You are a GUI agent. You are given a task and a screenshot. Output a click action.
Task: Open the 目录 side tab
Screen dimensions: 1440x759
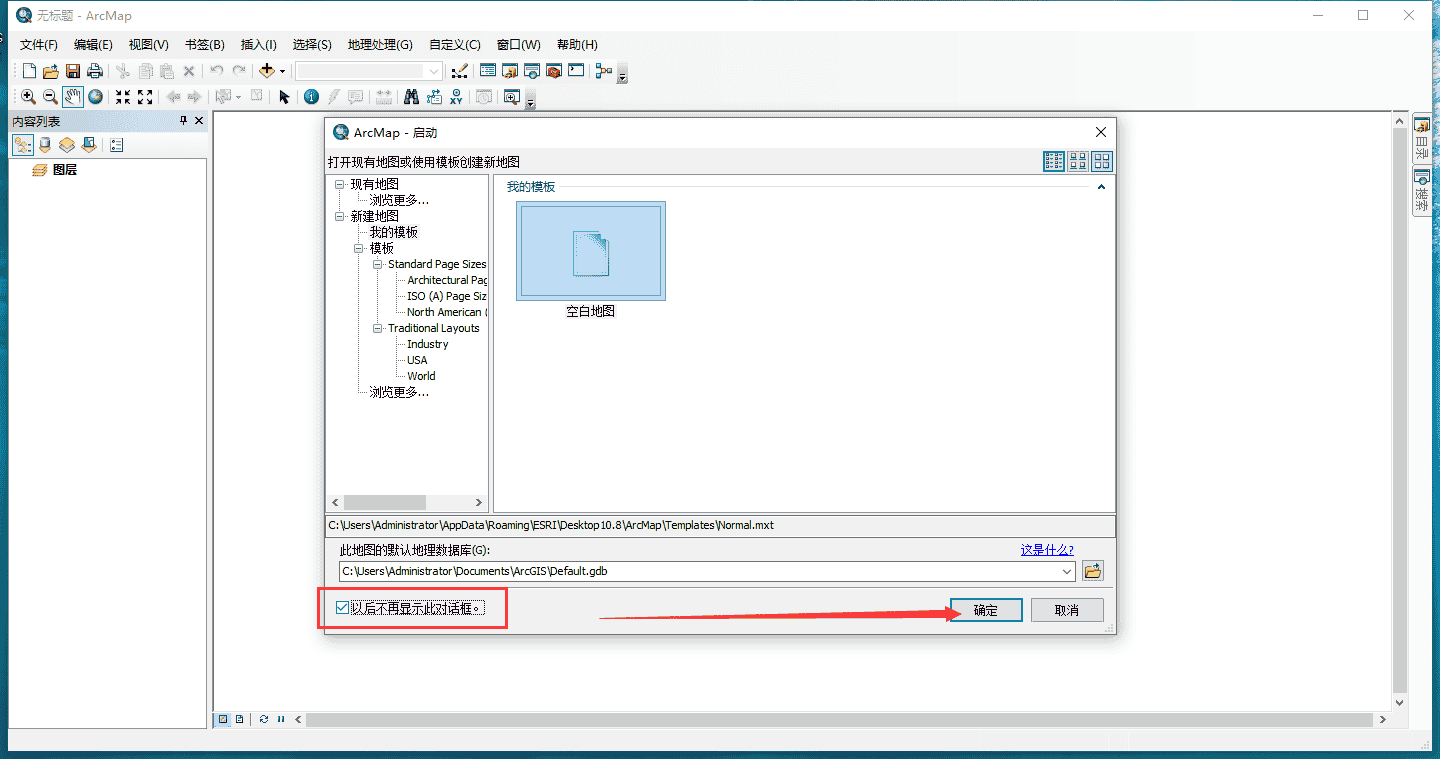(1422, 139)
